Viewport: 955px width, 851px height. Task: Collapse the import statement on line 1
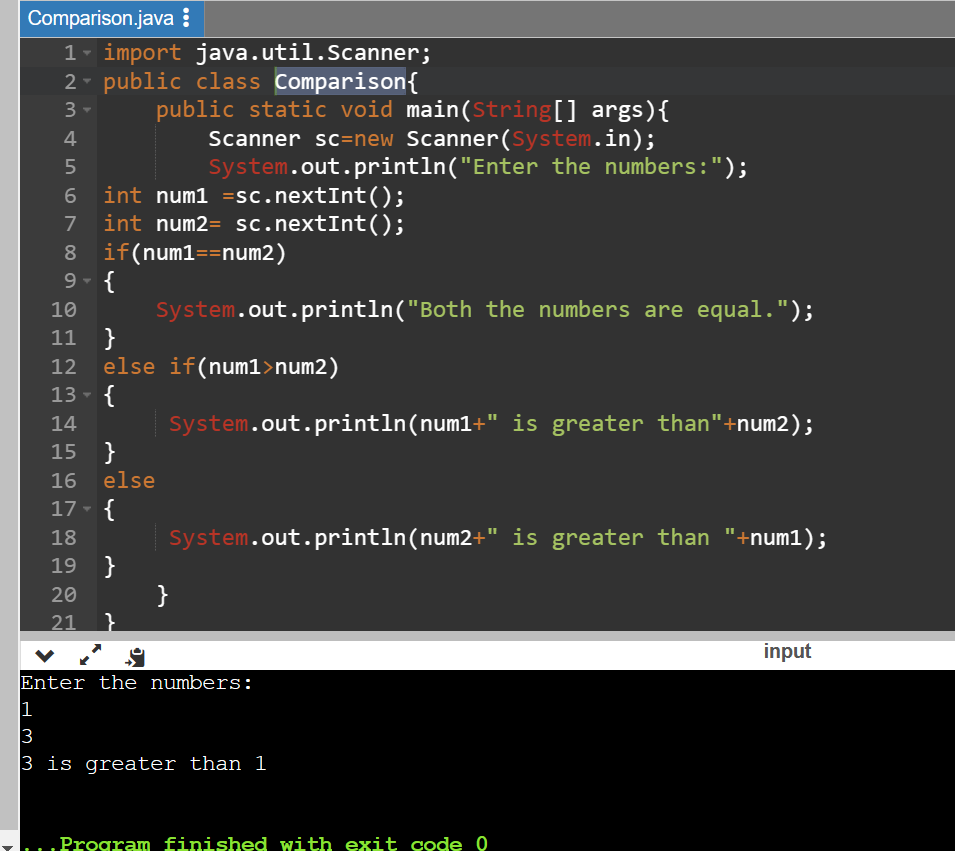(x=85, y=52)
